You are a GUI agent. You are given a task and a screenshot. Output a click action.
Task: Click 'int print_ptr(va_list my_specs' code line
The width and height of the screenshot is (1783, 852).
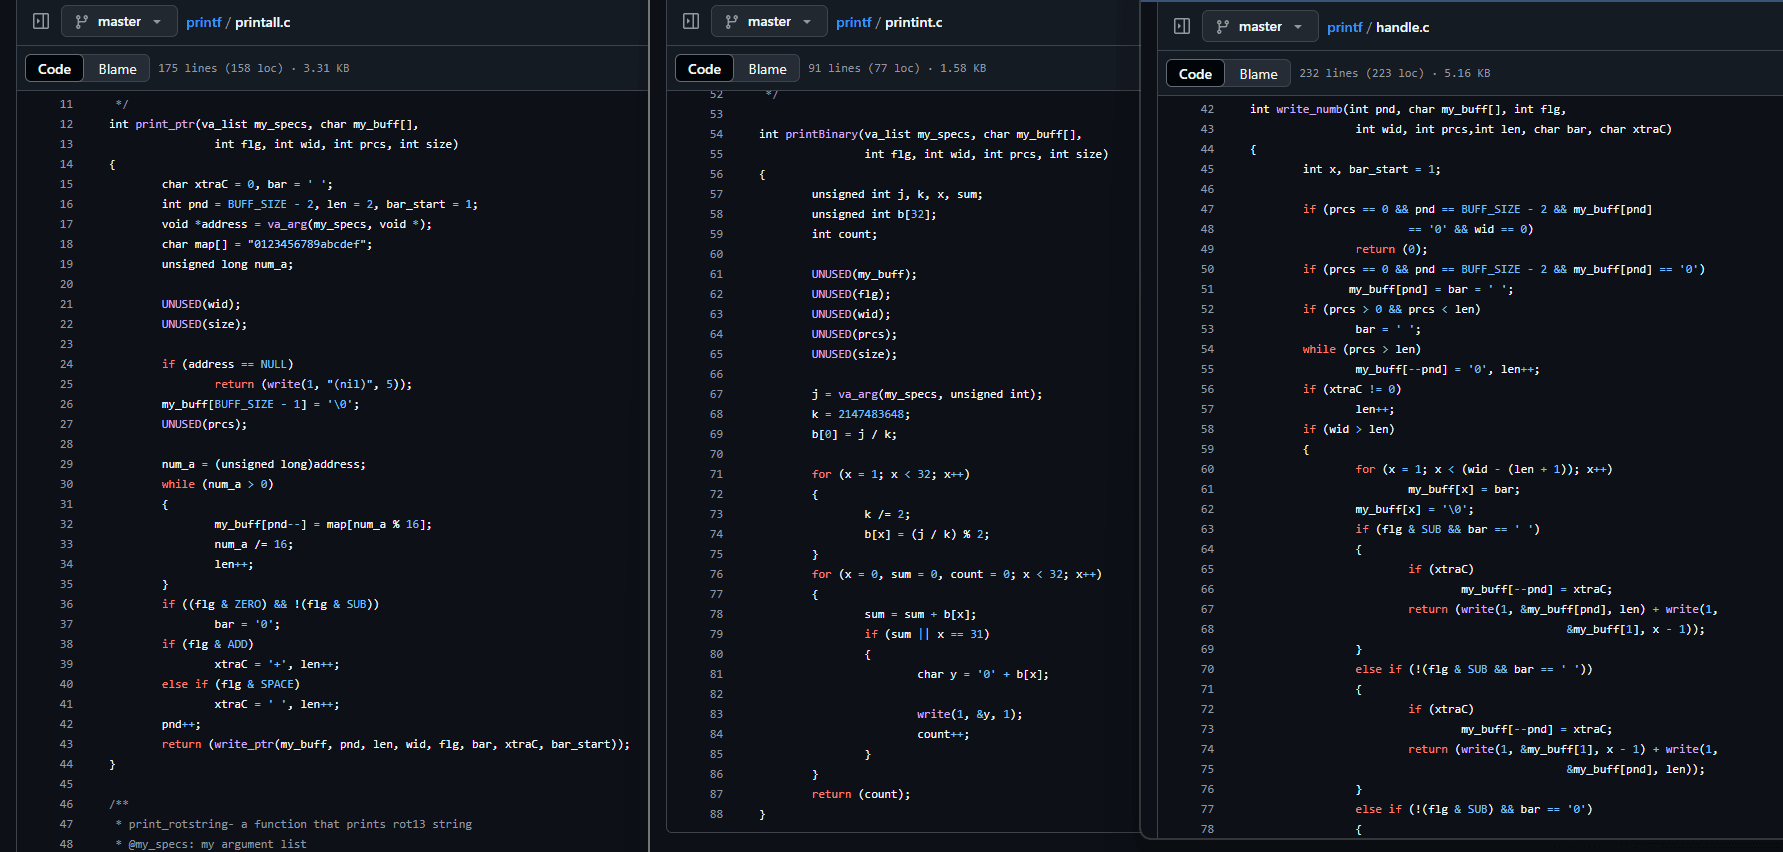(264, 124)
